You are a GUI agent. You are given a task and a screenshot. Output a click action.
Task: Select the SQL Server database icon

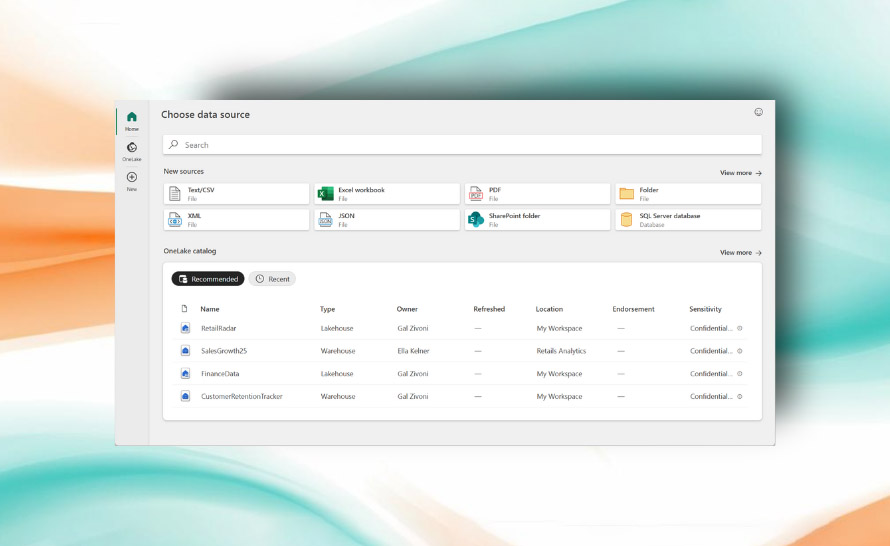coord(626,219)
